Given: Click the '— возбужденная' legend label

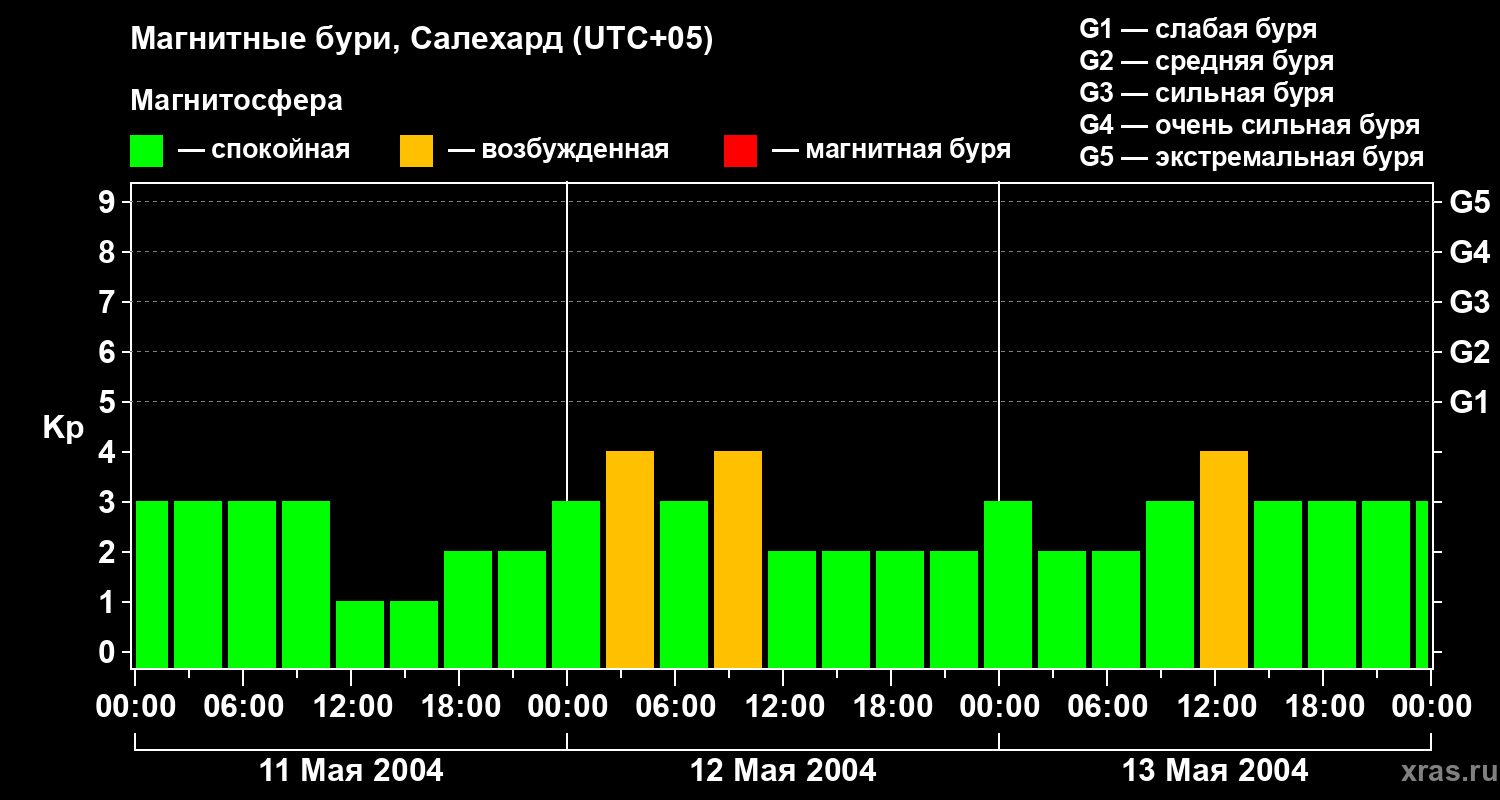Looking at the screenshot, I should pyautogui.click(x=558, y=150).
